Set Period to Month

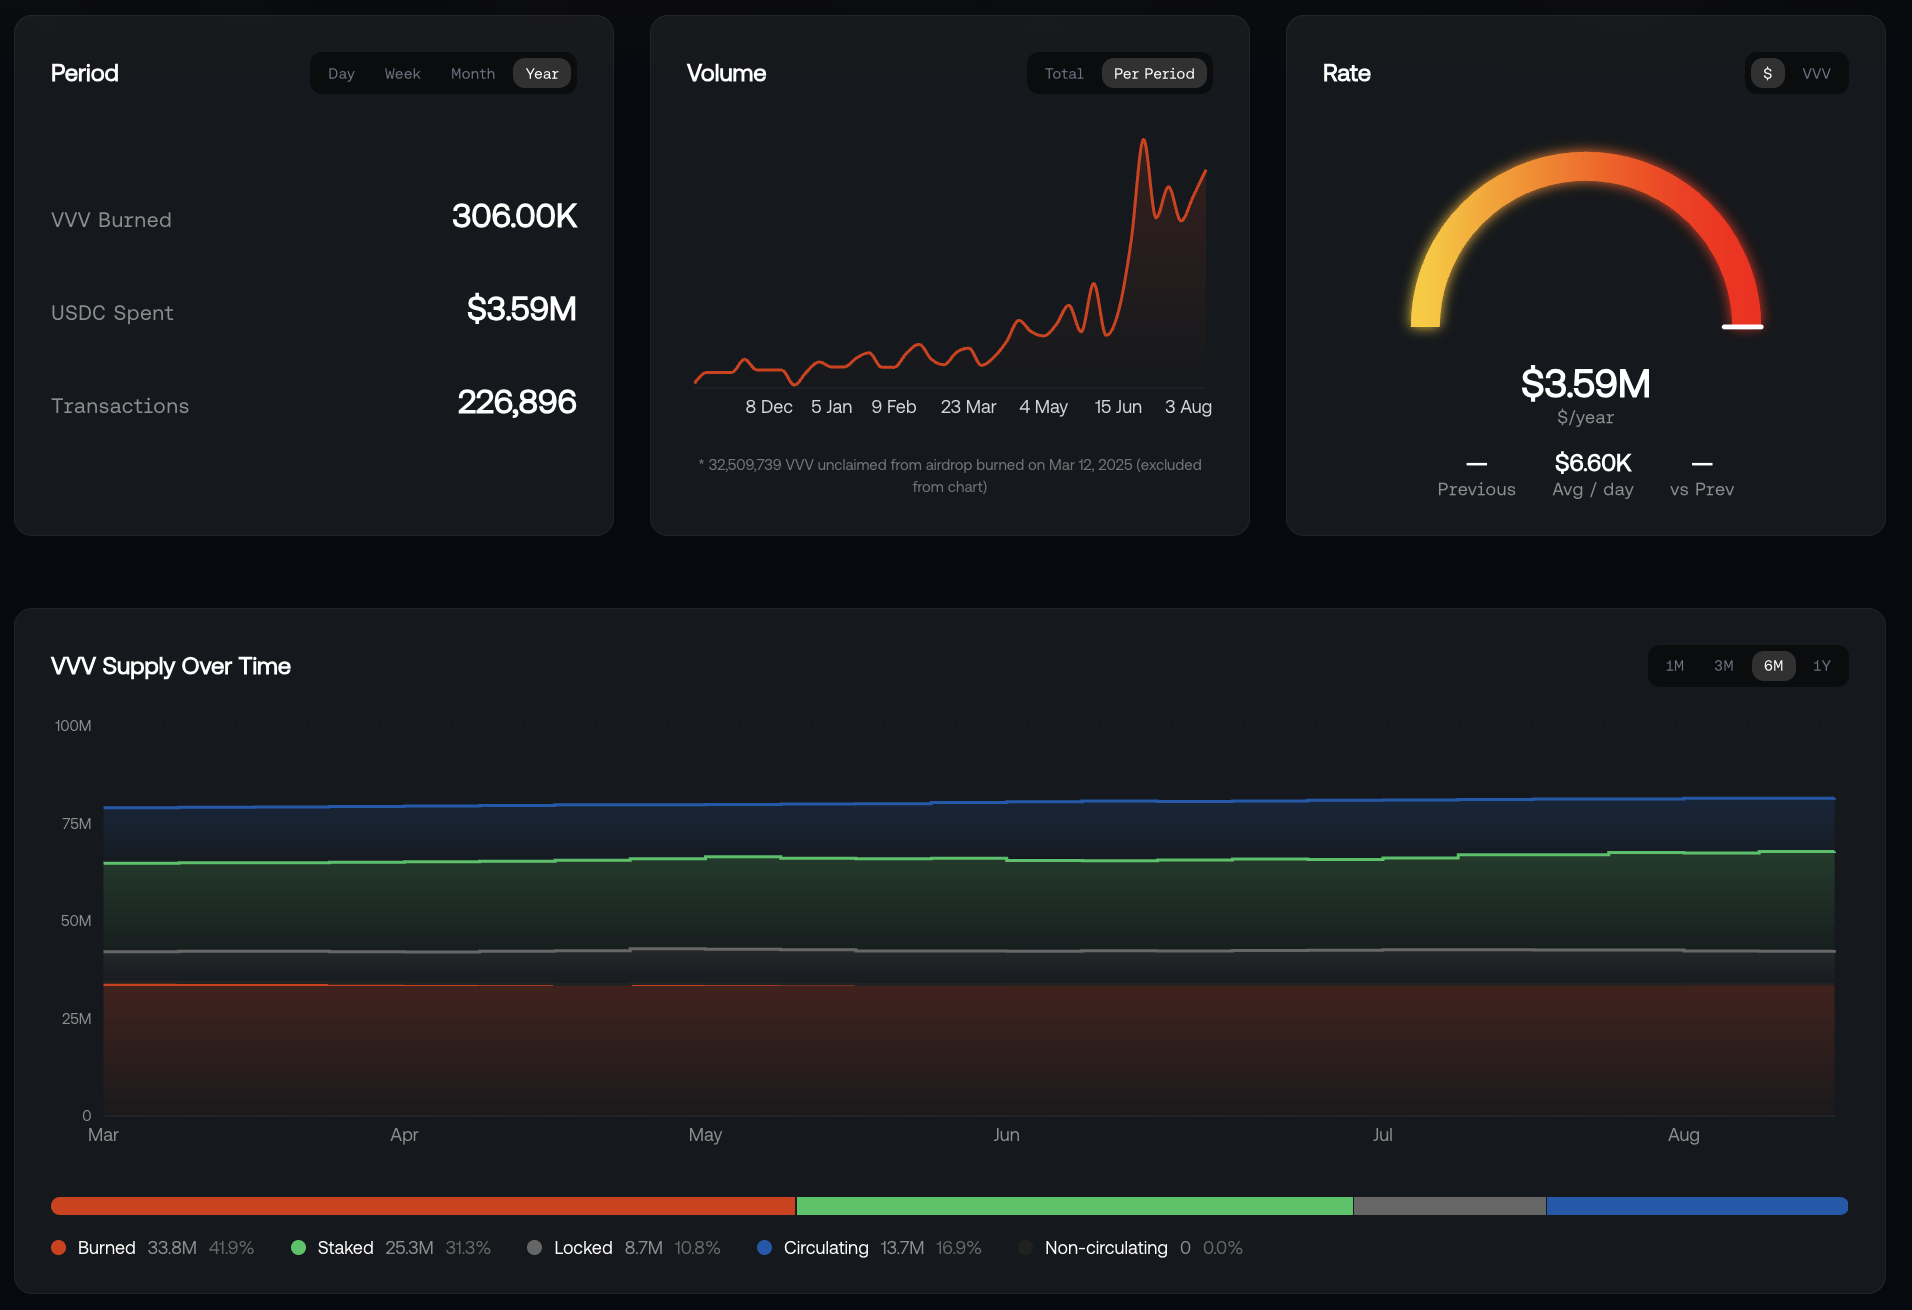(472, 73)
